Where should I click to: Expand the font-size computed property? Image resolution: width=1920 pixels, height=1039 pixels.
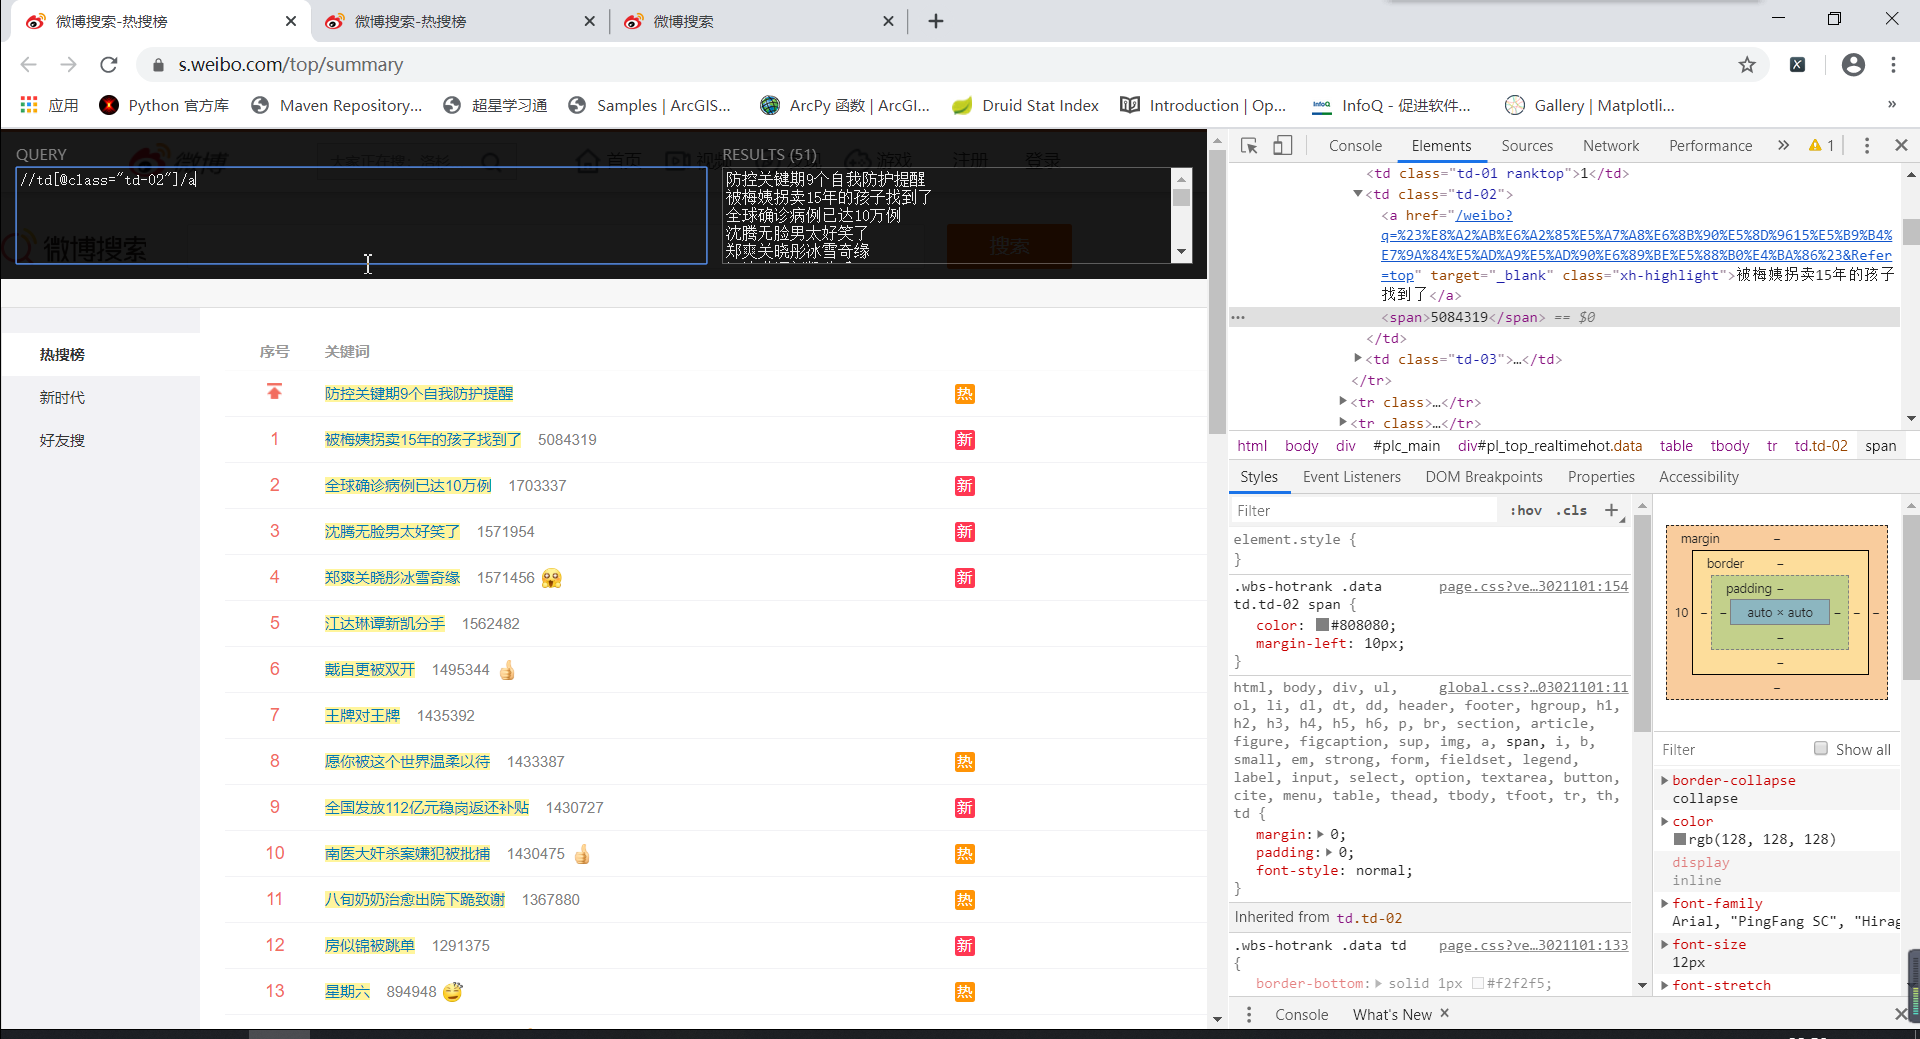pos(1665,944)
